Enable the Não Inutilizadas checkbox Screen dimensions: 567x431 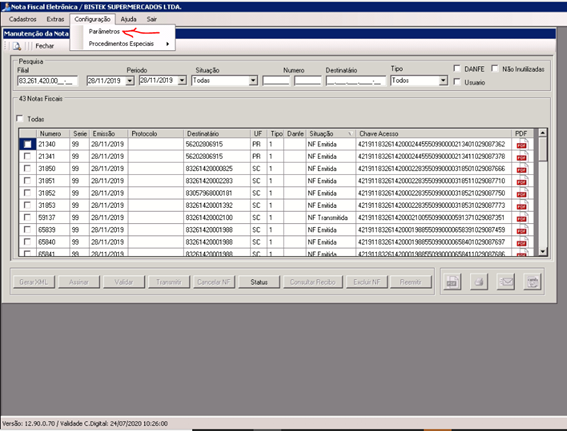pos(495,68)
